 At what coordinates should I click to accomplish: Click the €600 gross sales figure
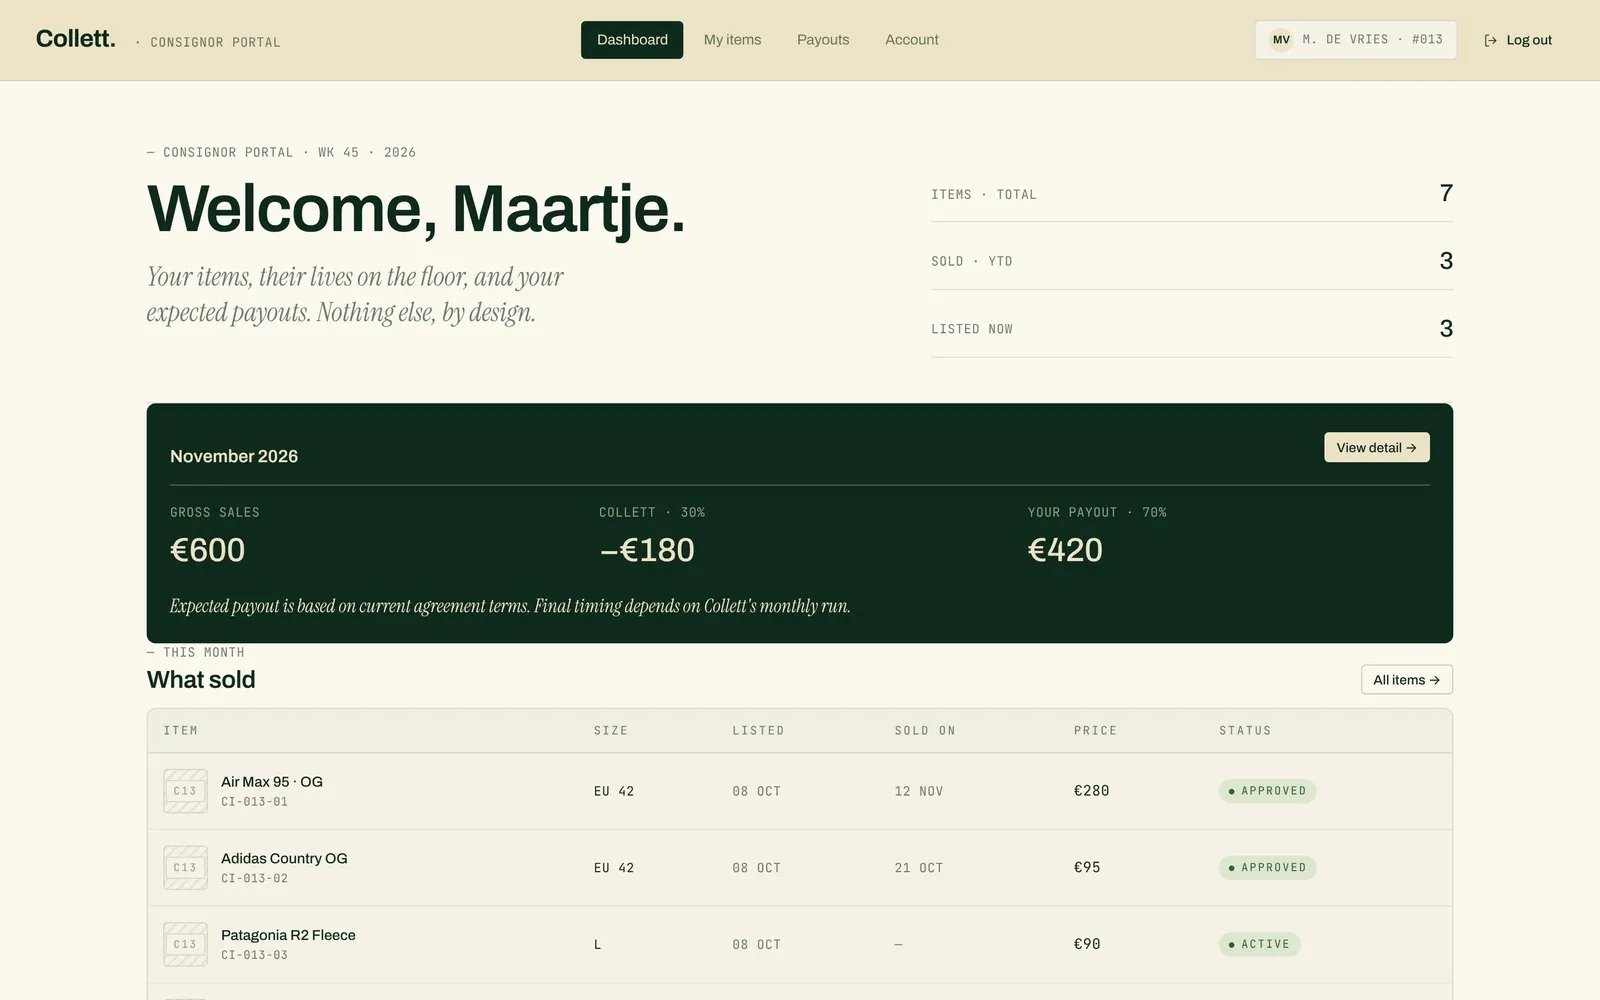(x=207, y=550)
